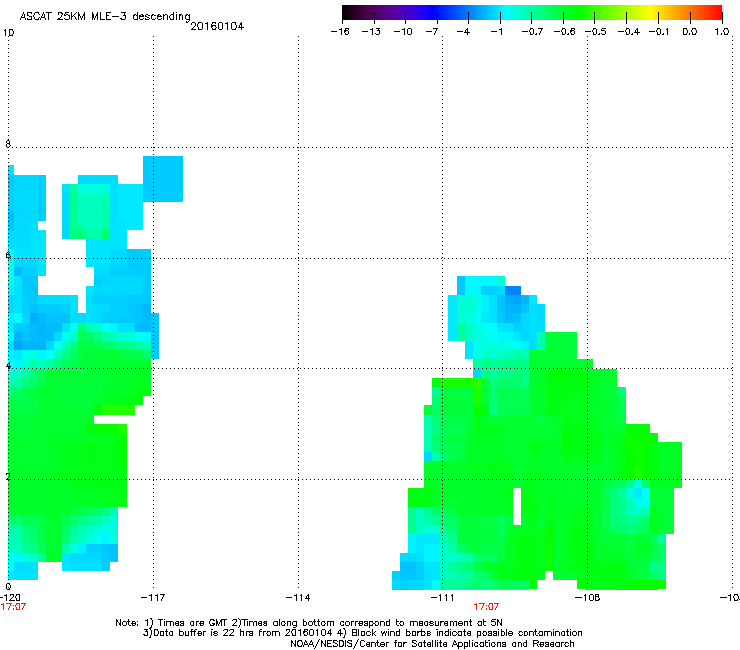This screenshot has width=740, height=650.
Task: Click the colorbar label -0.4
Action: (x=629, y=32)
